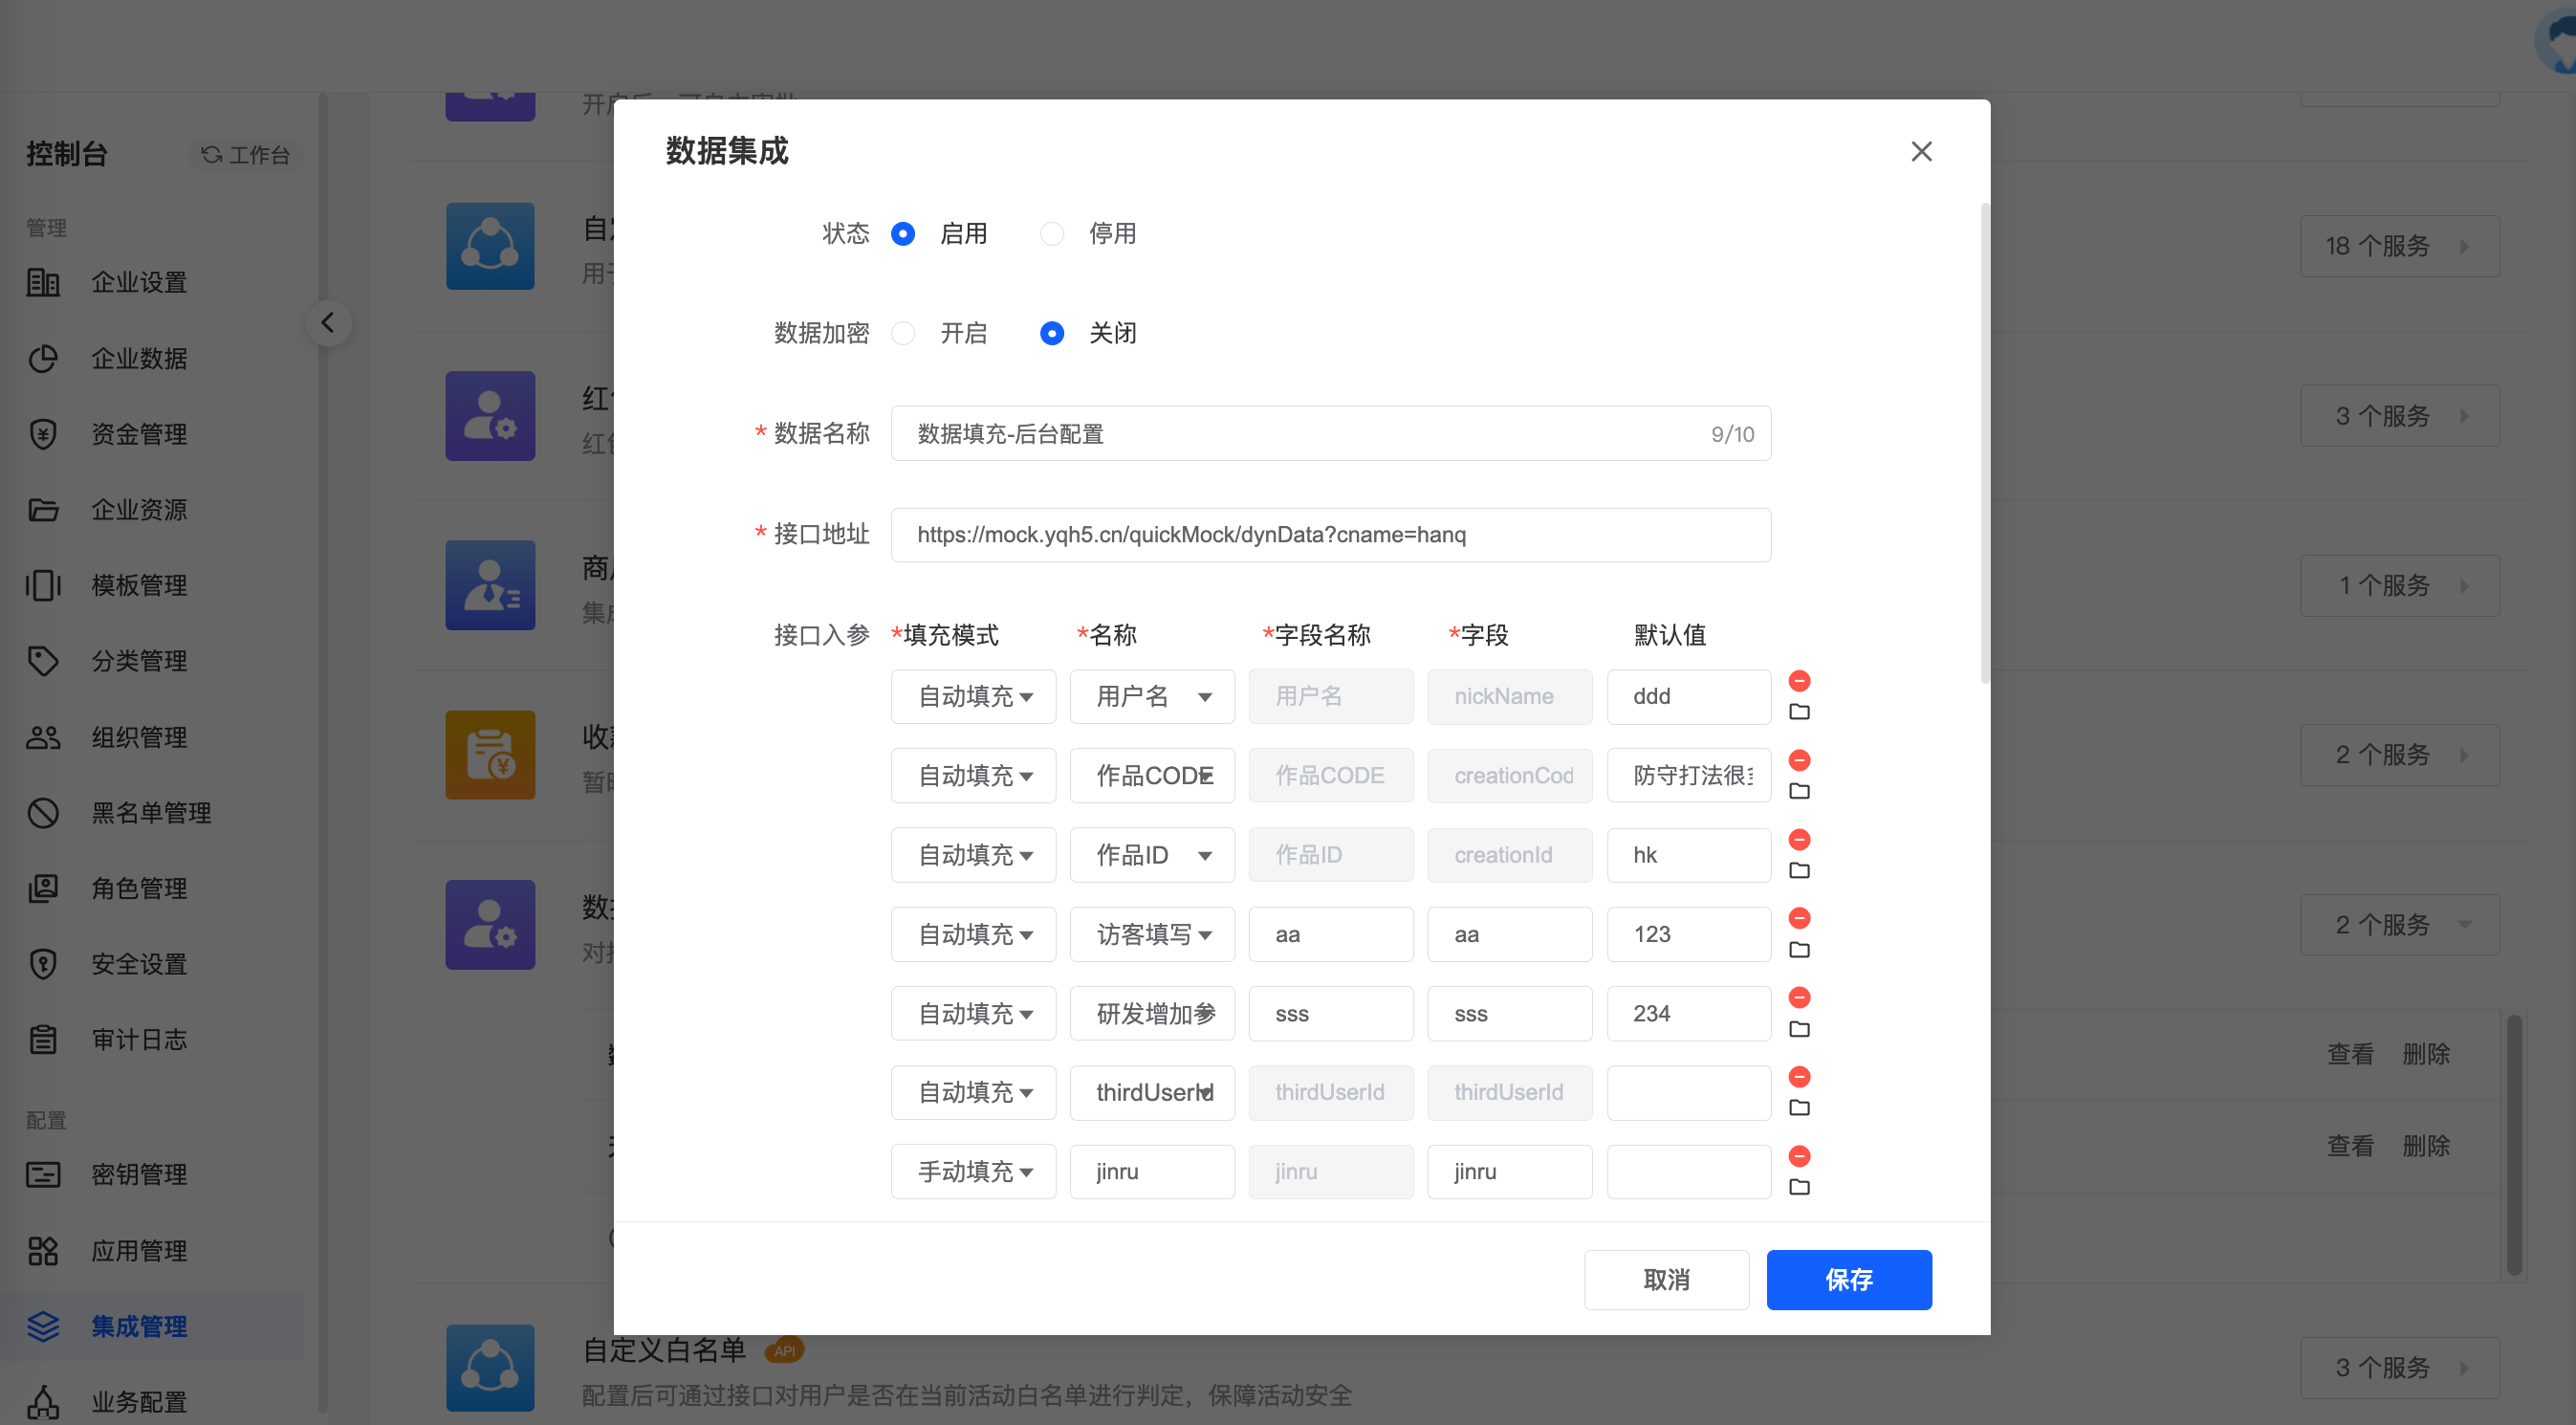This screenshot has width=2576, height=1425.
Task: Open 用户名 name dropdown
Action: pos(1151,696)
